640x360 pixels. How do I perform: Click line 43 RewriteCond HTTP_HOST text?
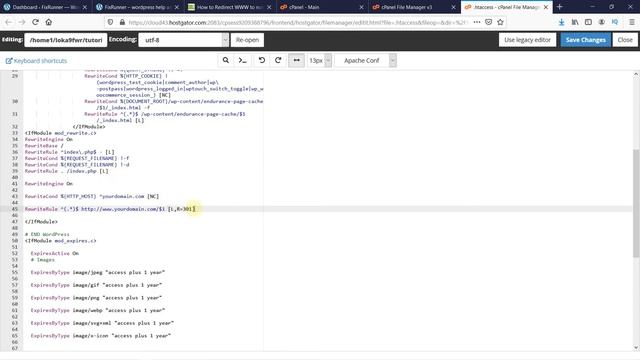pos(91,196)
